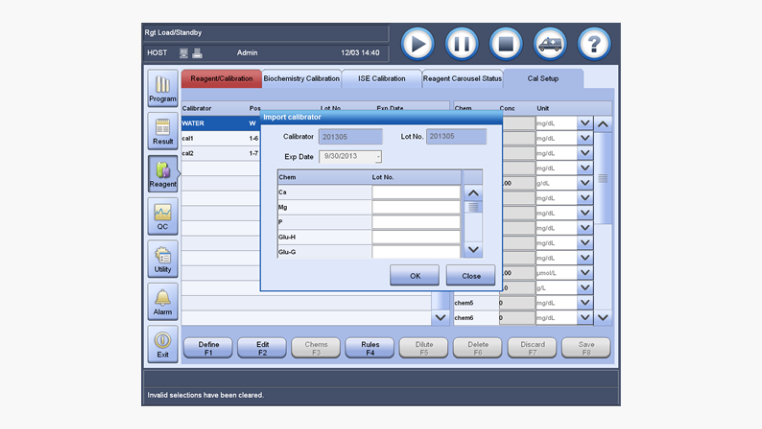Click the Define F1 button
The width and height of the screenshot is (762, 429).
tap(208, 348)
